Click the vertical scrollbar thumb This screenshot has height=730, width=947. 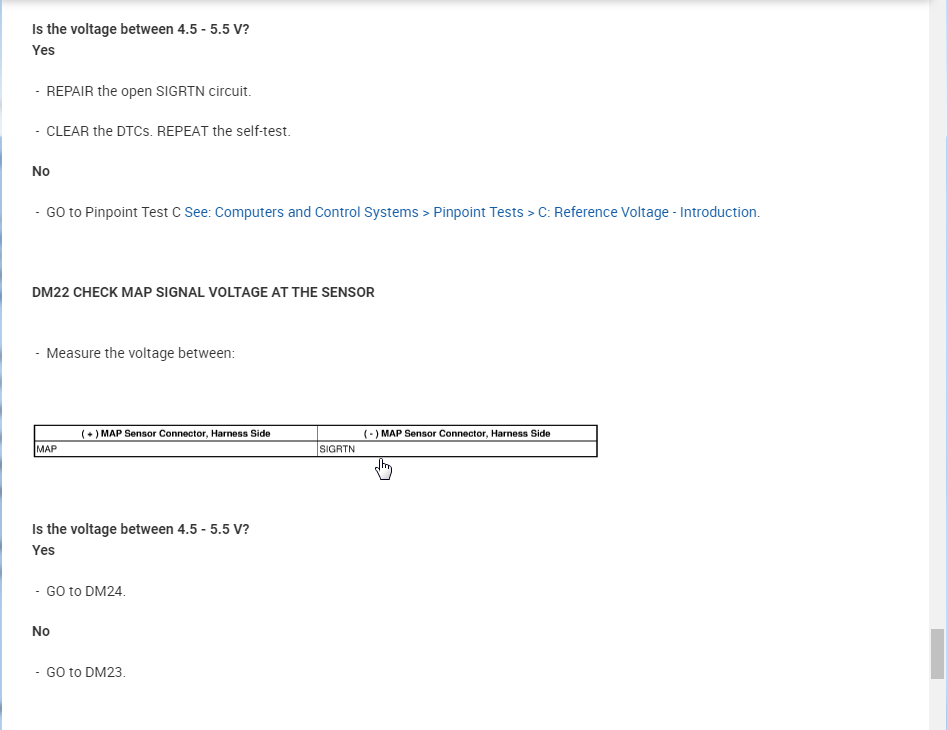pyautogui.click(x=937, y=654)
